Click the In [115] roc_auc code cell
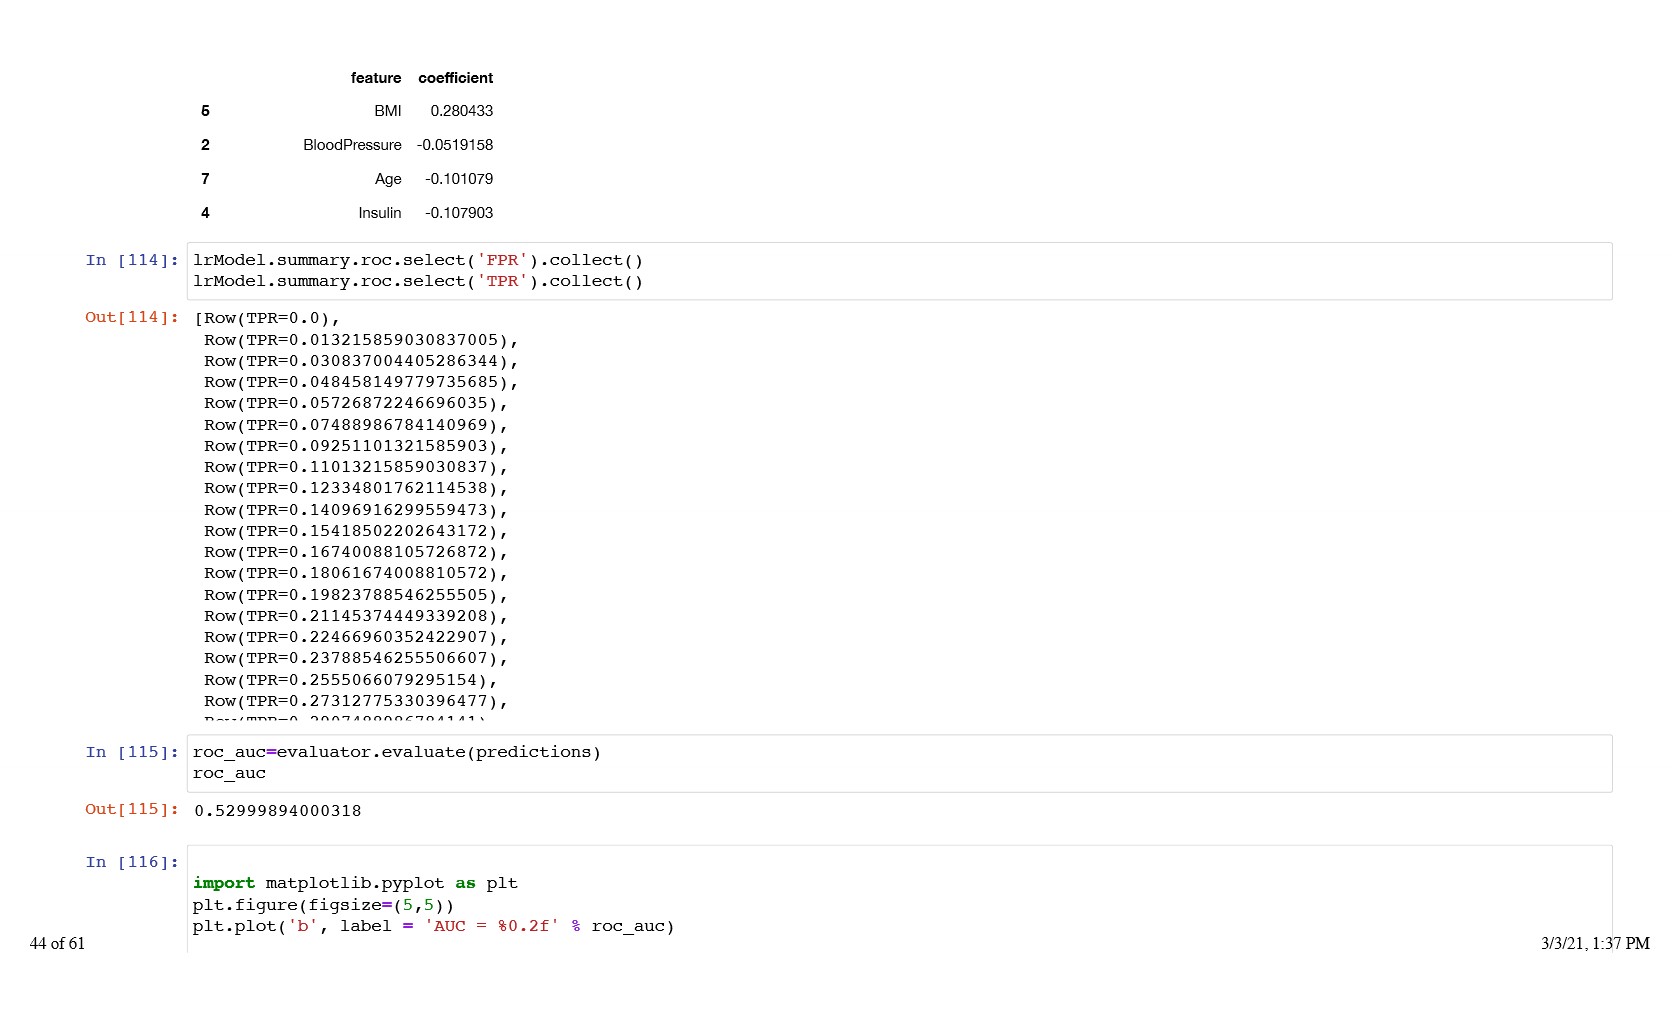 pos(898,763)
